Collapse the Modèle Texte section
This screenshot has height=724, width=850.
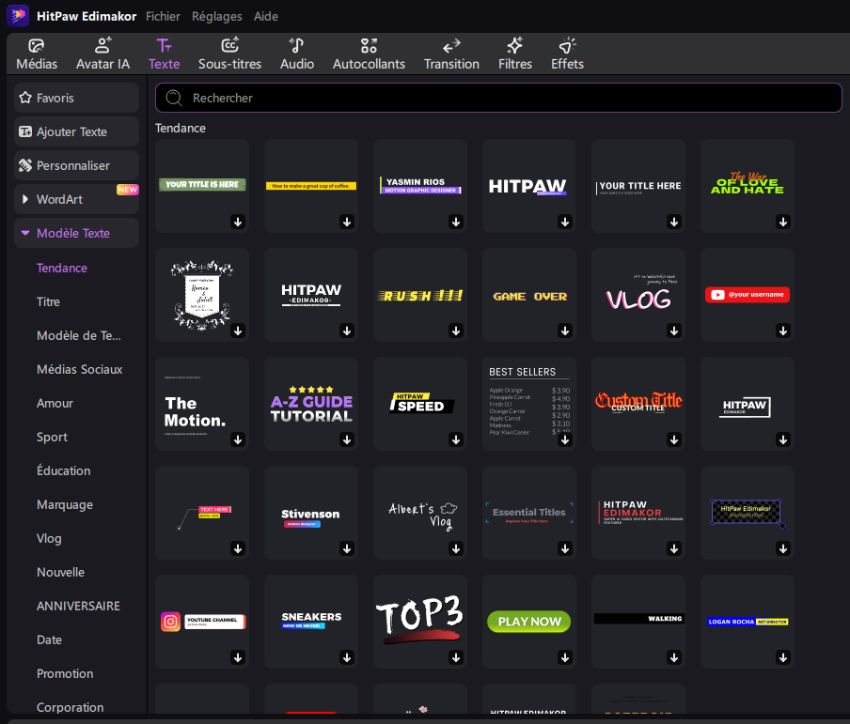tap(76, 233)
